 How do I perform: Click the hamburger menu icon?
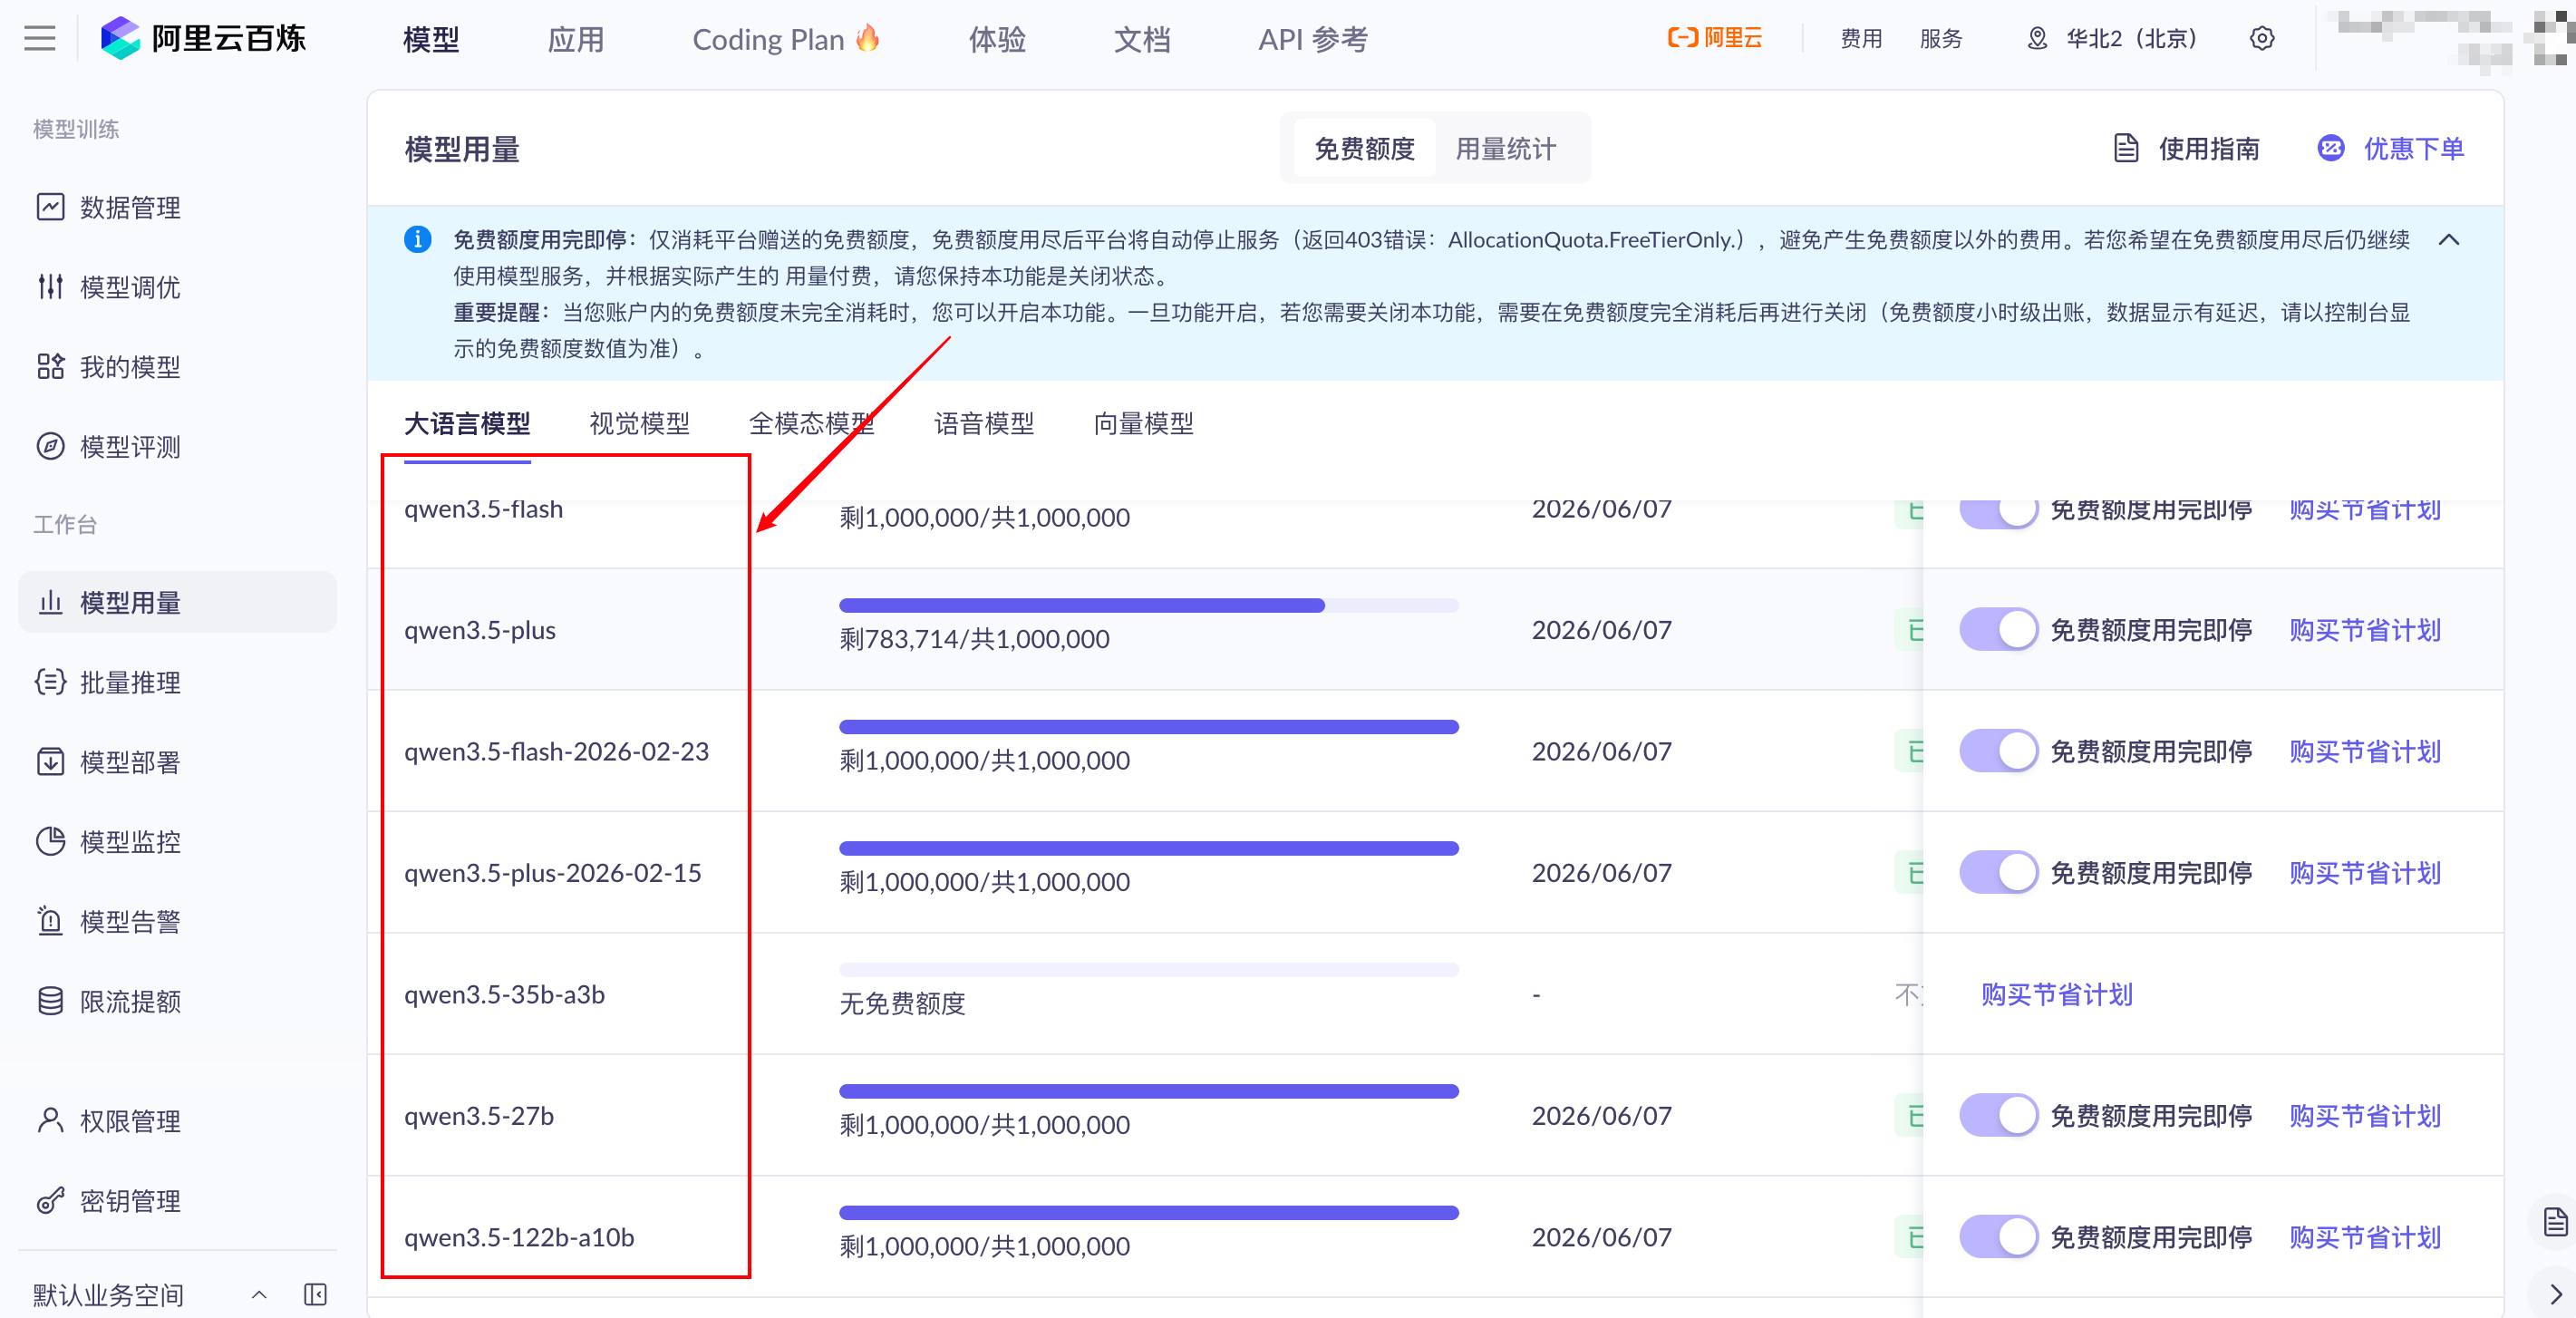(40, 39)
